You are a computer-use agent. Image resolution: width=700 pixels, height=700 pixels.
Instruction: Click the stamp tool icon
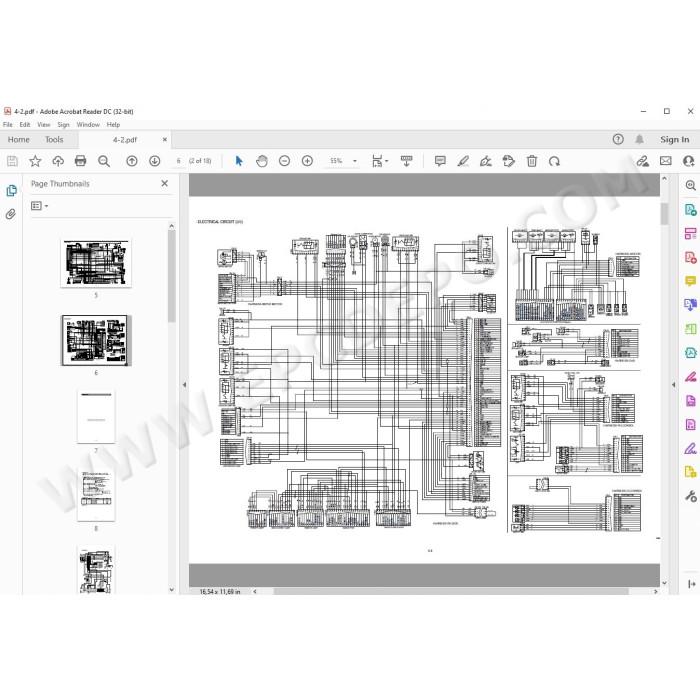(x=508, y=161)
